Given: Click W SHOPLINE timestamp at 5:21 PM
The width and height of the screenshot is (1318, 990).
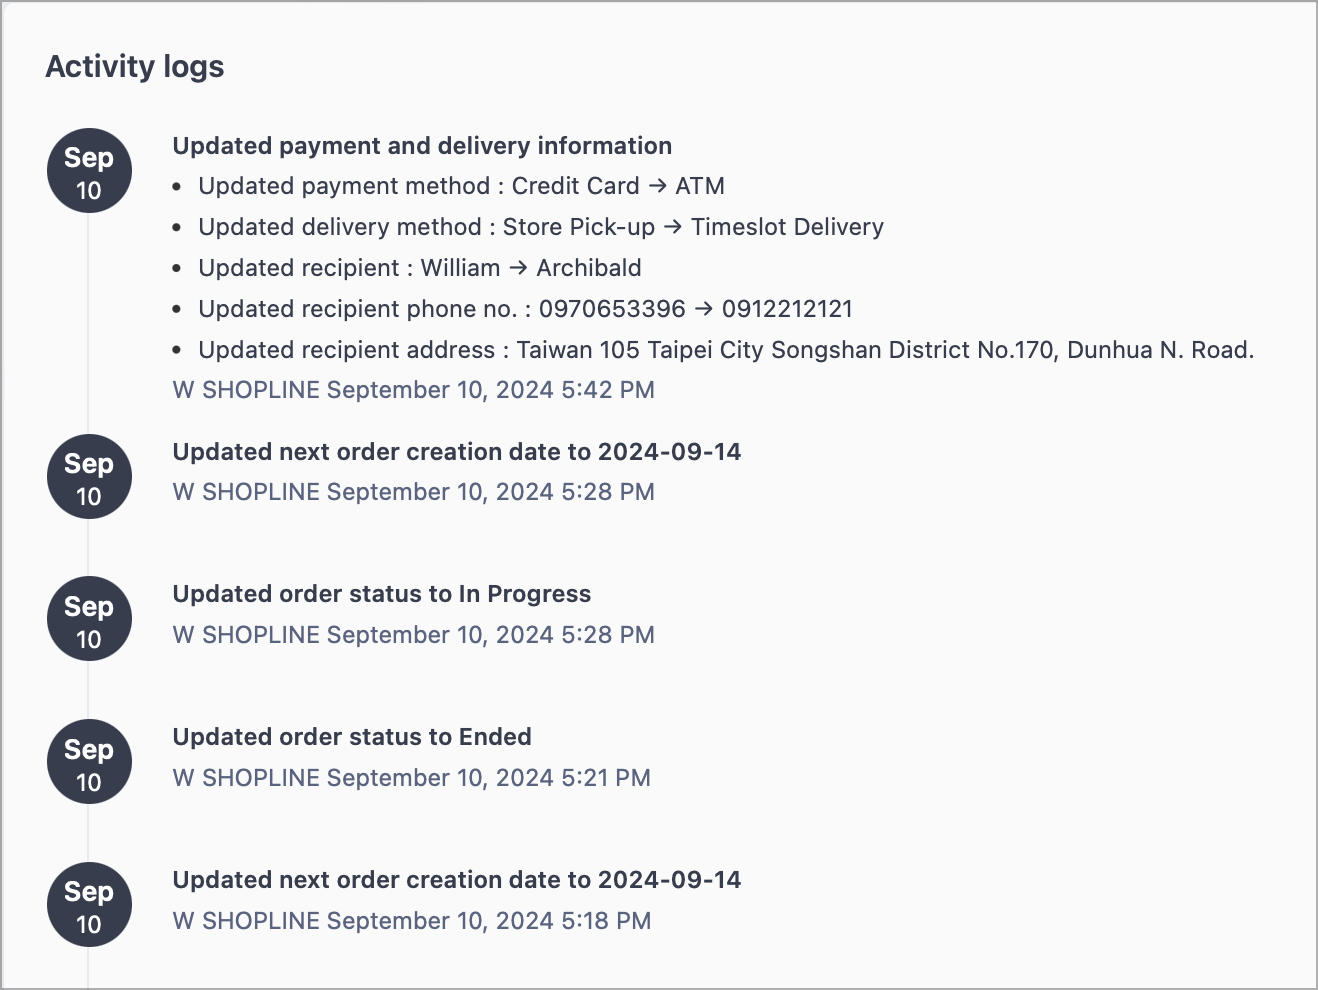Looking at the screenshot, I should click(411, 778).
